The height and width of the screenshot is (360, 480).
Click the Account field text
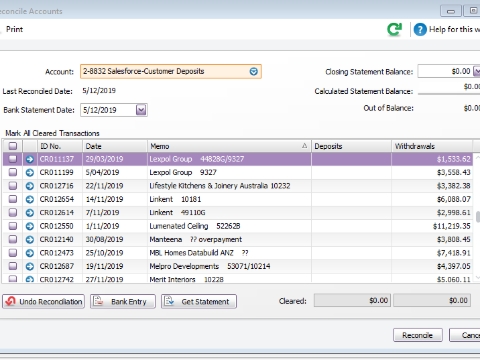143,71
